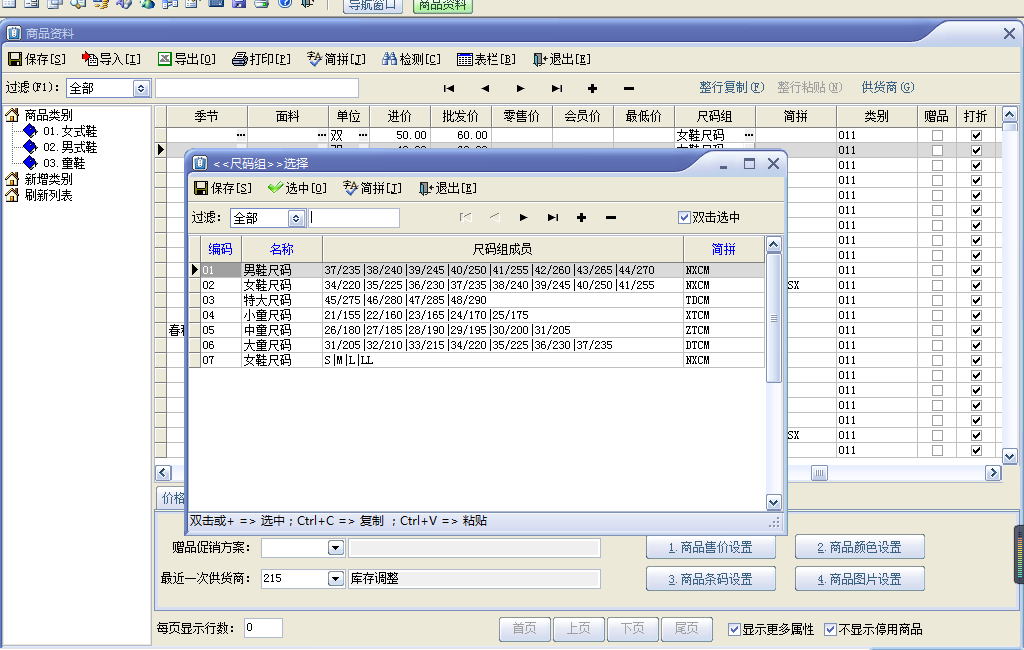Go to previous record in main navigator
1024x650 pixels.
(x=485, y=88)
